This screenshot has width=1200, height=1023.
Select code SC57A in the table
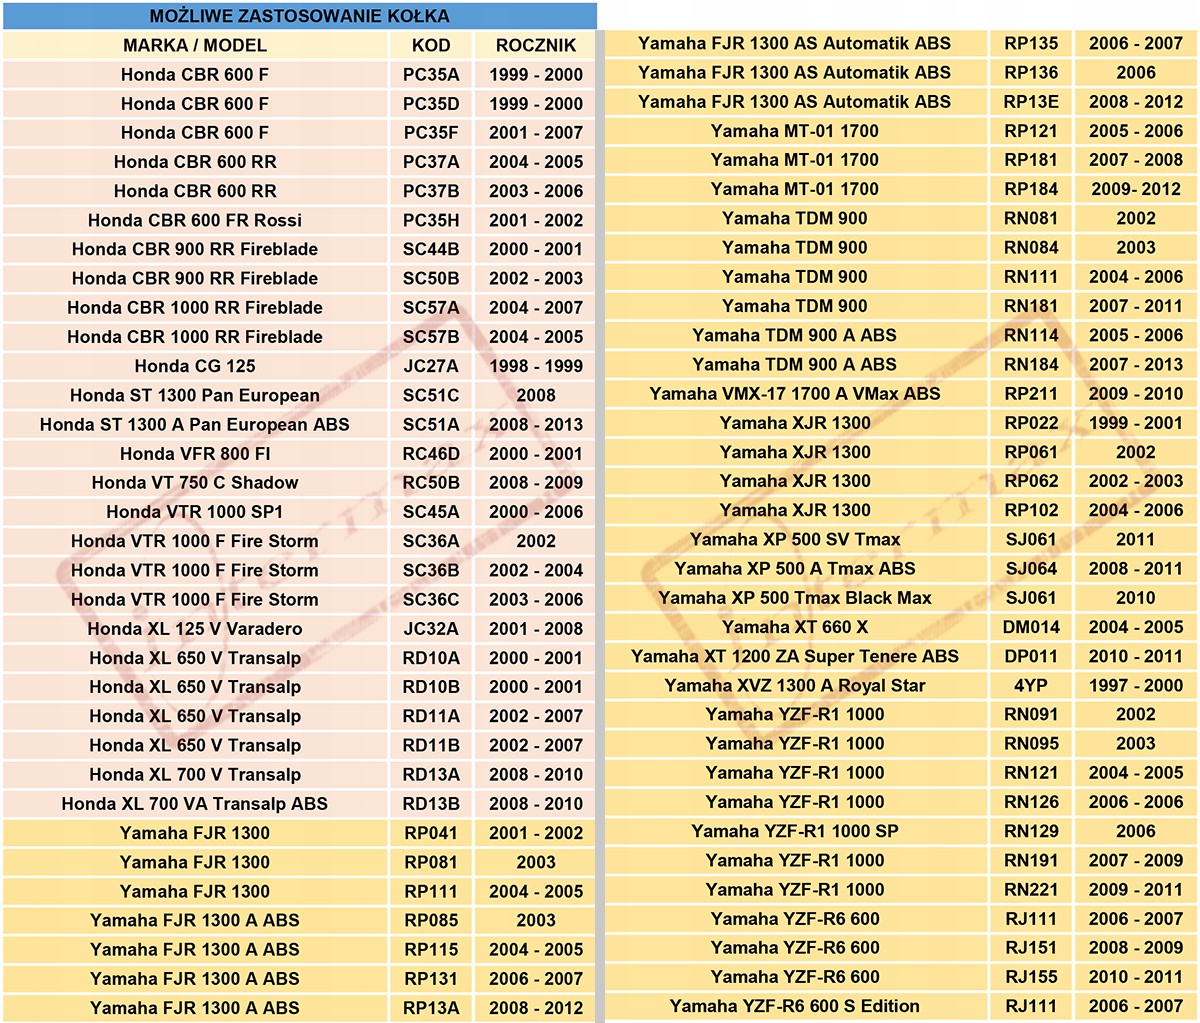tap(431, 307)
